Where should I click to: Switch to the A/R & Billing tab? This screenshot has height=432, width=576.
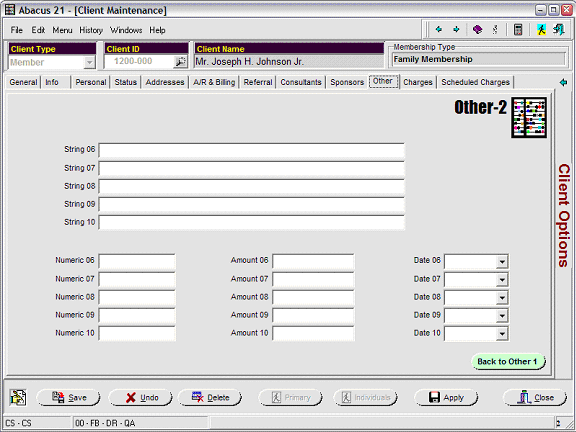214,82
